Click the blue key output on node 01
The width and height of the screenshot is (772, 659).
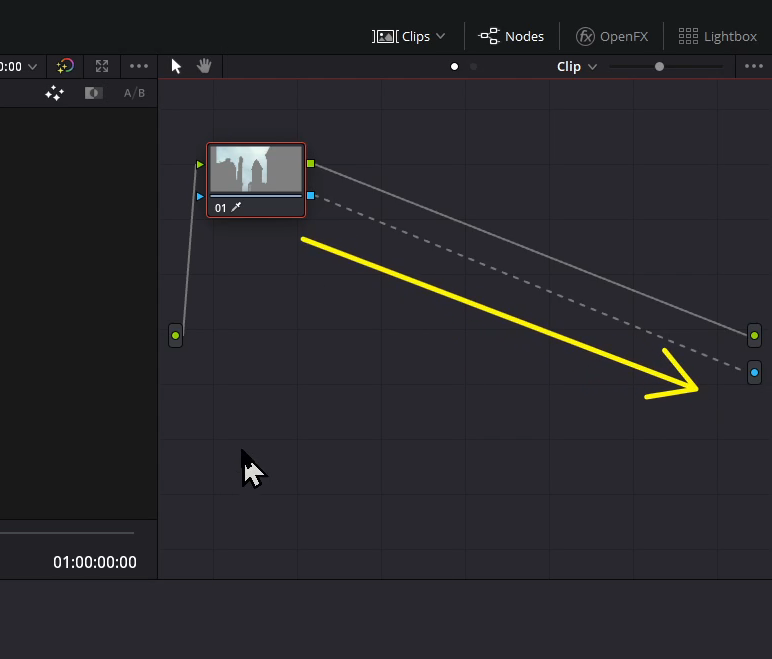click(x=311, y=196)
